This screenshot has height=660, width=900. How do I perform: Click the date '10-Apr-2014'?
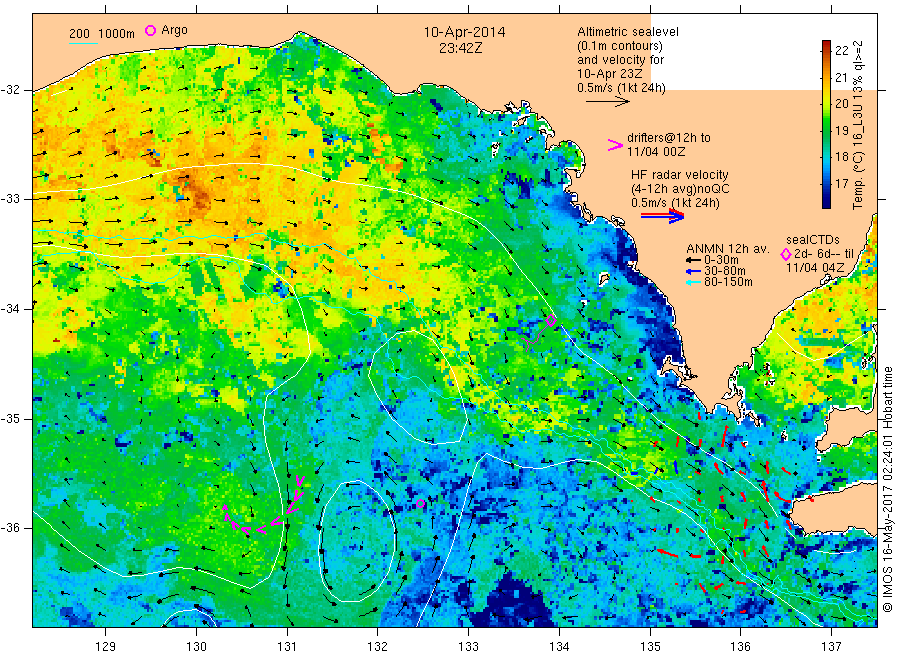tap(464, 33)
